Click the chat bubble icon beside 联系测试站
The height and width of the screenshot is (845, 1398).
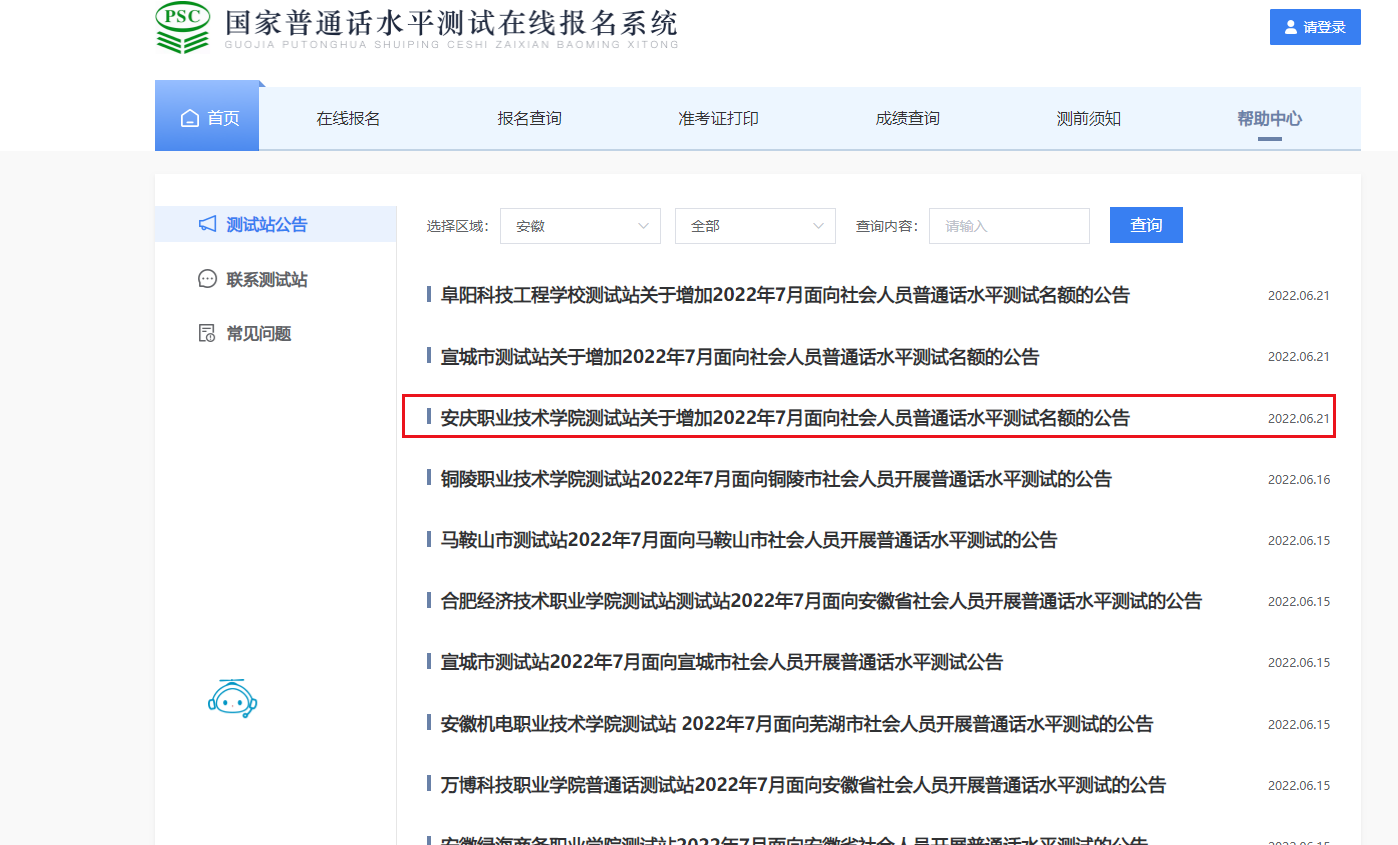pyautogui.click(x=207, y=279)
